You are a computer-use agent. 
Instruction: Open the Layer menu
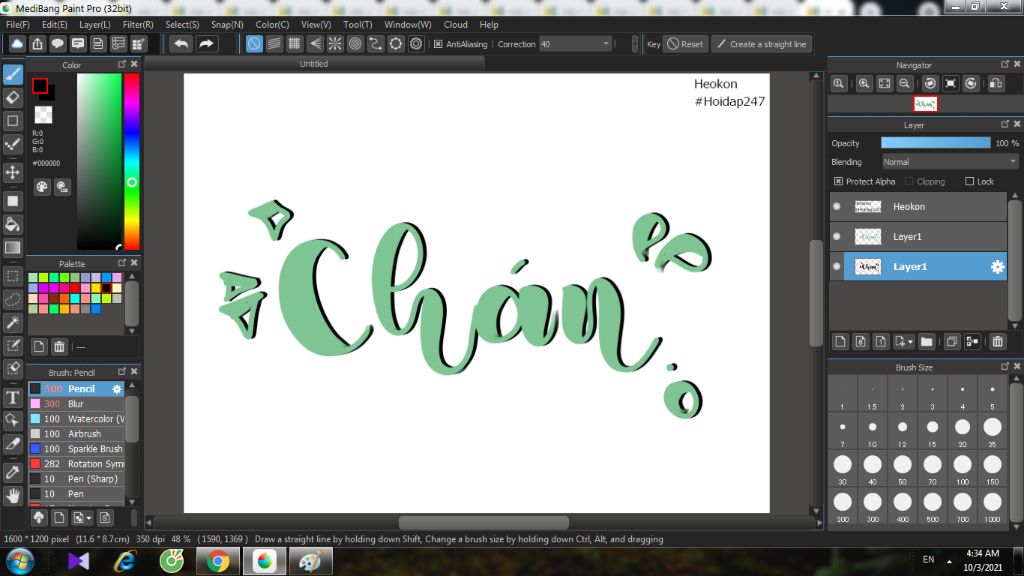click(95, 24)
